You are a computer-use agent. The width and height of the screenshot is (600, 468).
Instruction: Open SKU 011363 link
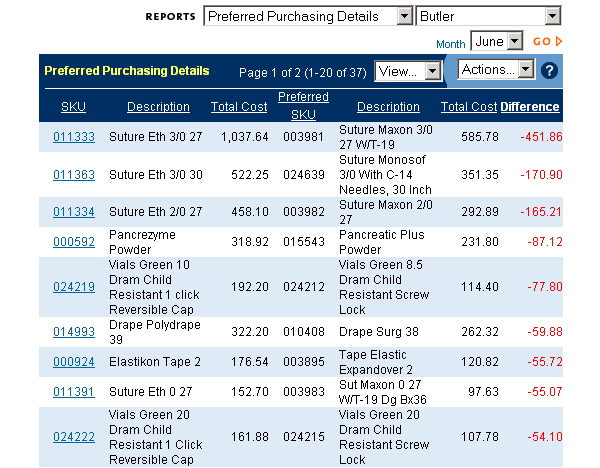(x=74, y=174)
